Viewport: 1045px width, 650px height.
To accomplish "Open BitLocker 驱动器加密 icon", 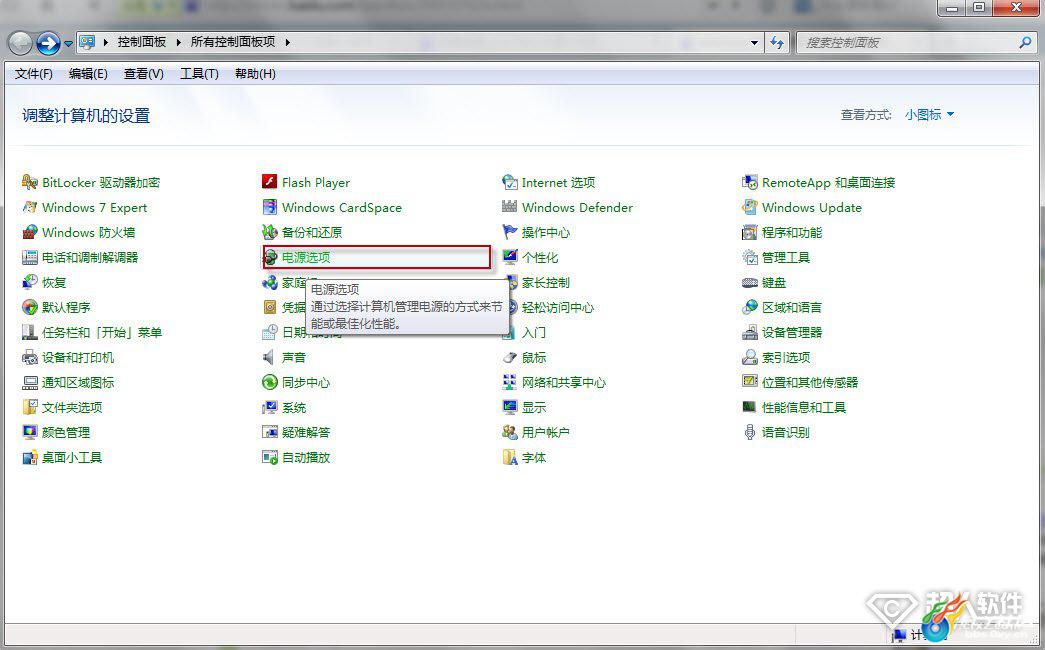I will (29, 182).
